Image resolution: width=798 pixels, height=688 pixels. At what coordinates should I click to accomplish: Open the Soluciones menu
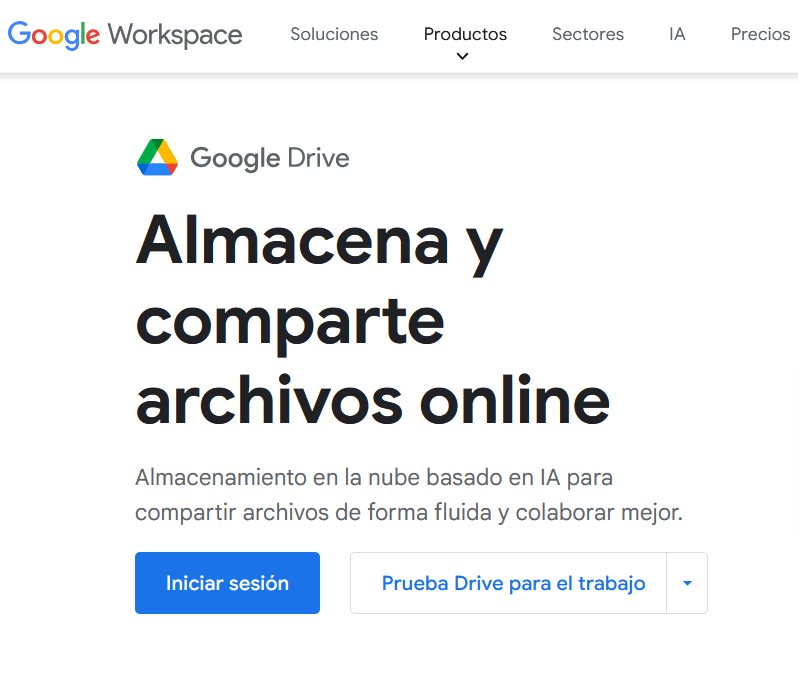click(334, 34)
